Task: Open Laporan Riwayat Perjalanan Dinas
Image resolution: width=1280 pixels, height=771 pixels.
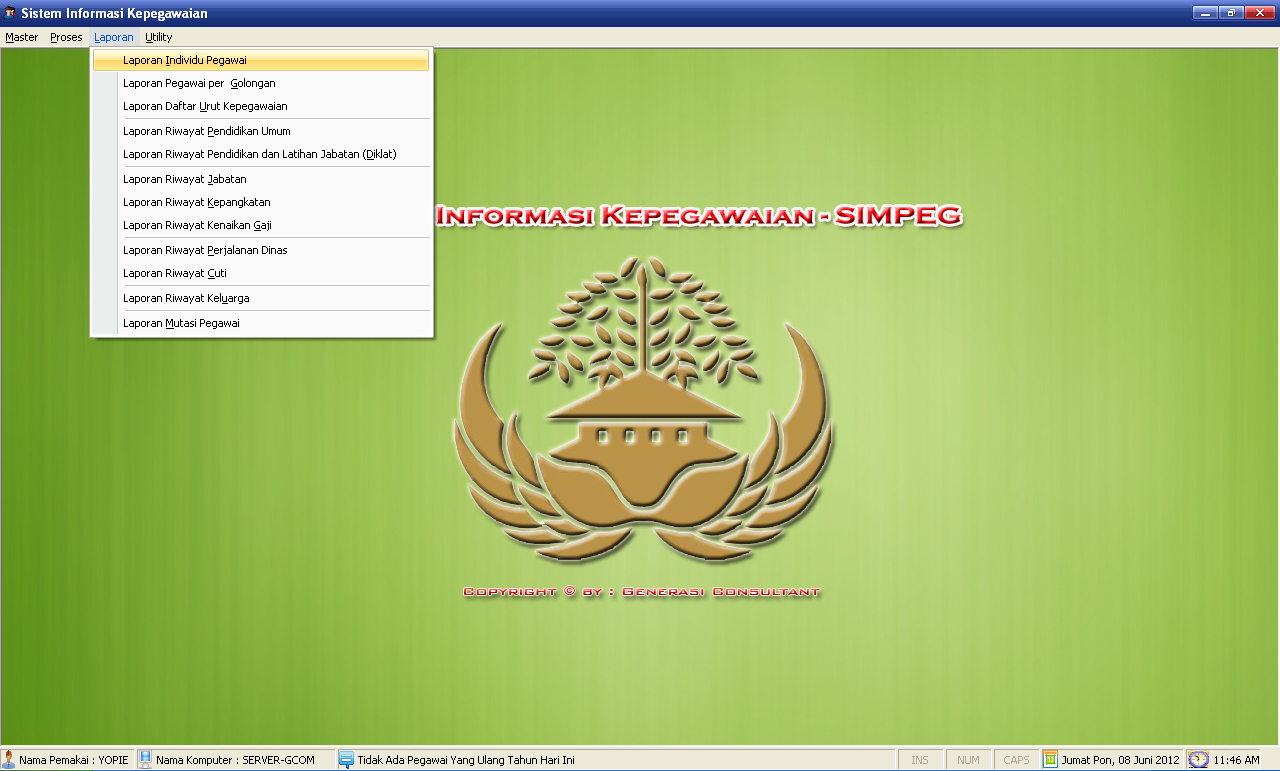Action: 205,250
